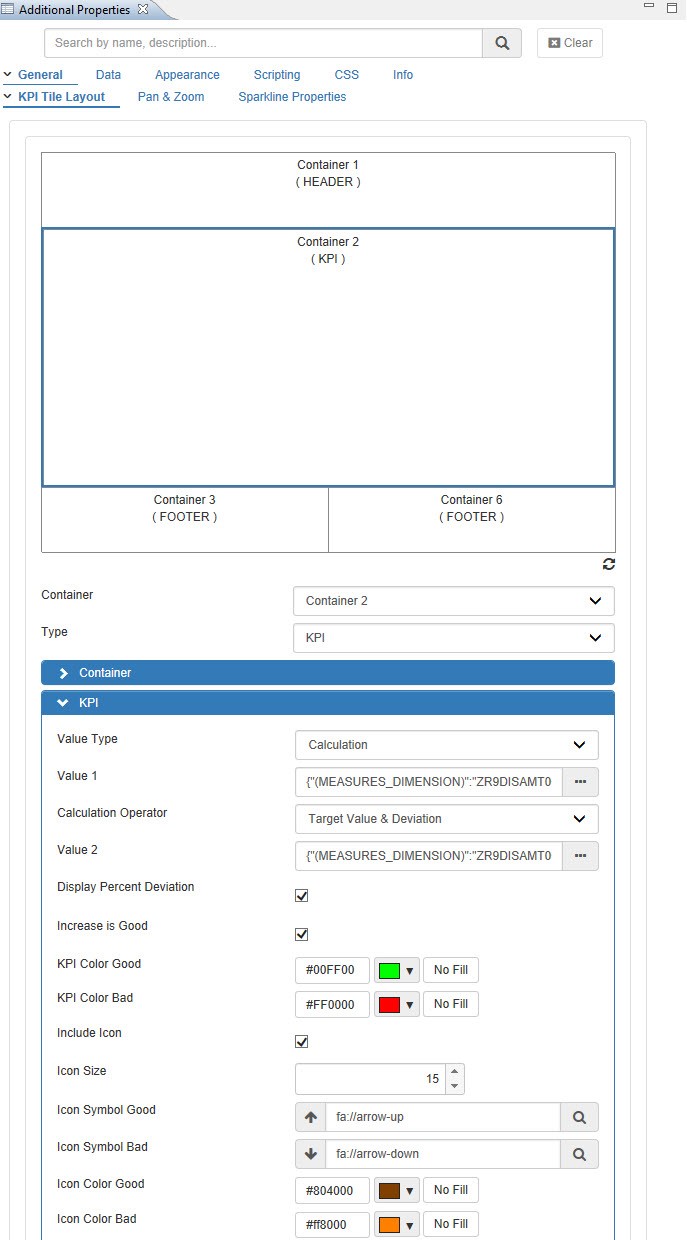
Task: Browse icons for Icon Symbol Bad
Action: coord(579,1154)
